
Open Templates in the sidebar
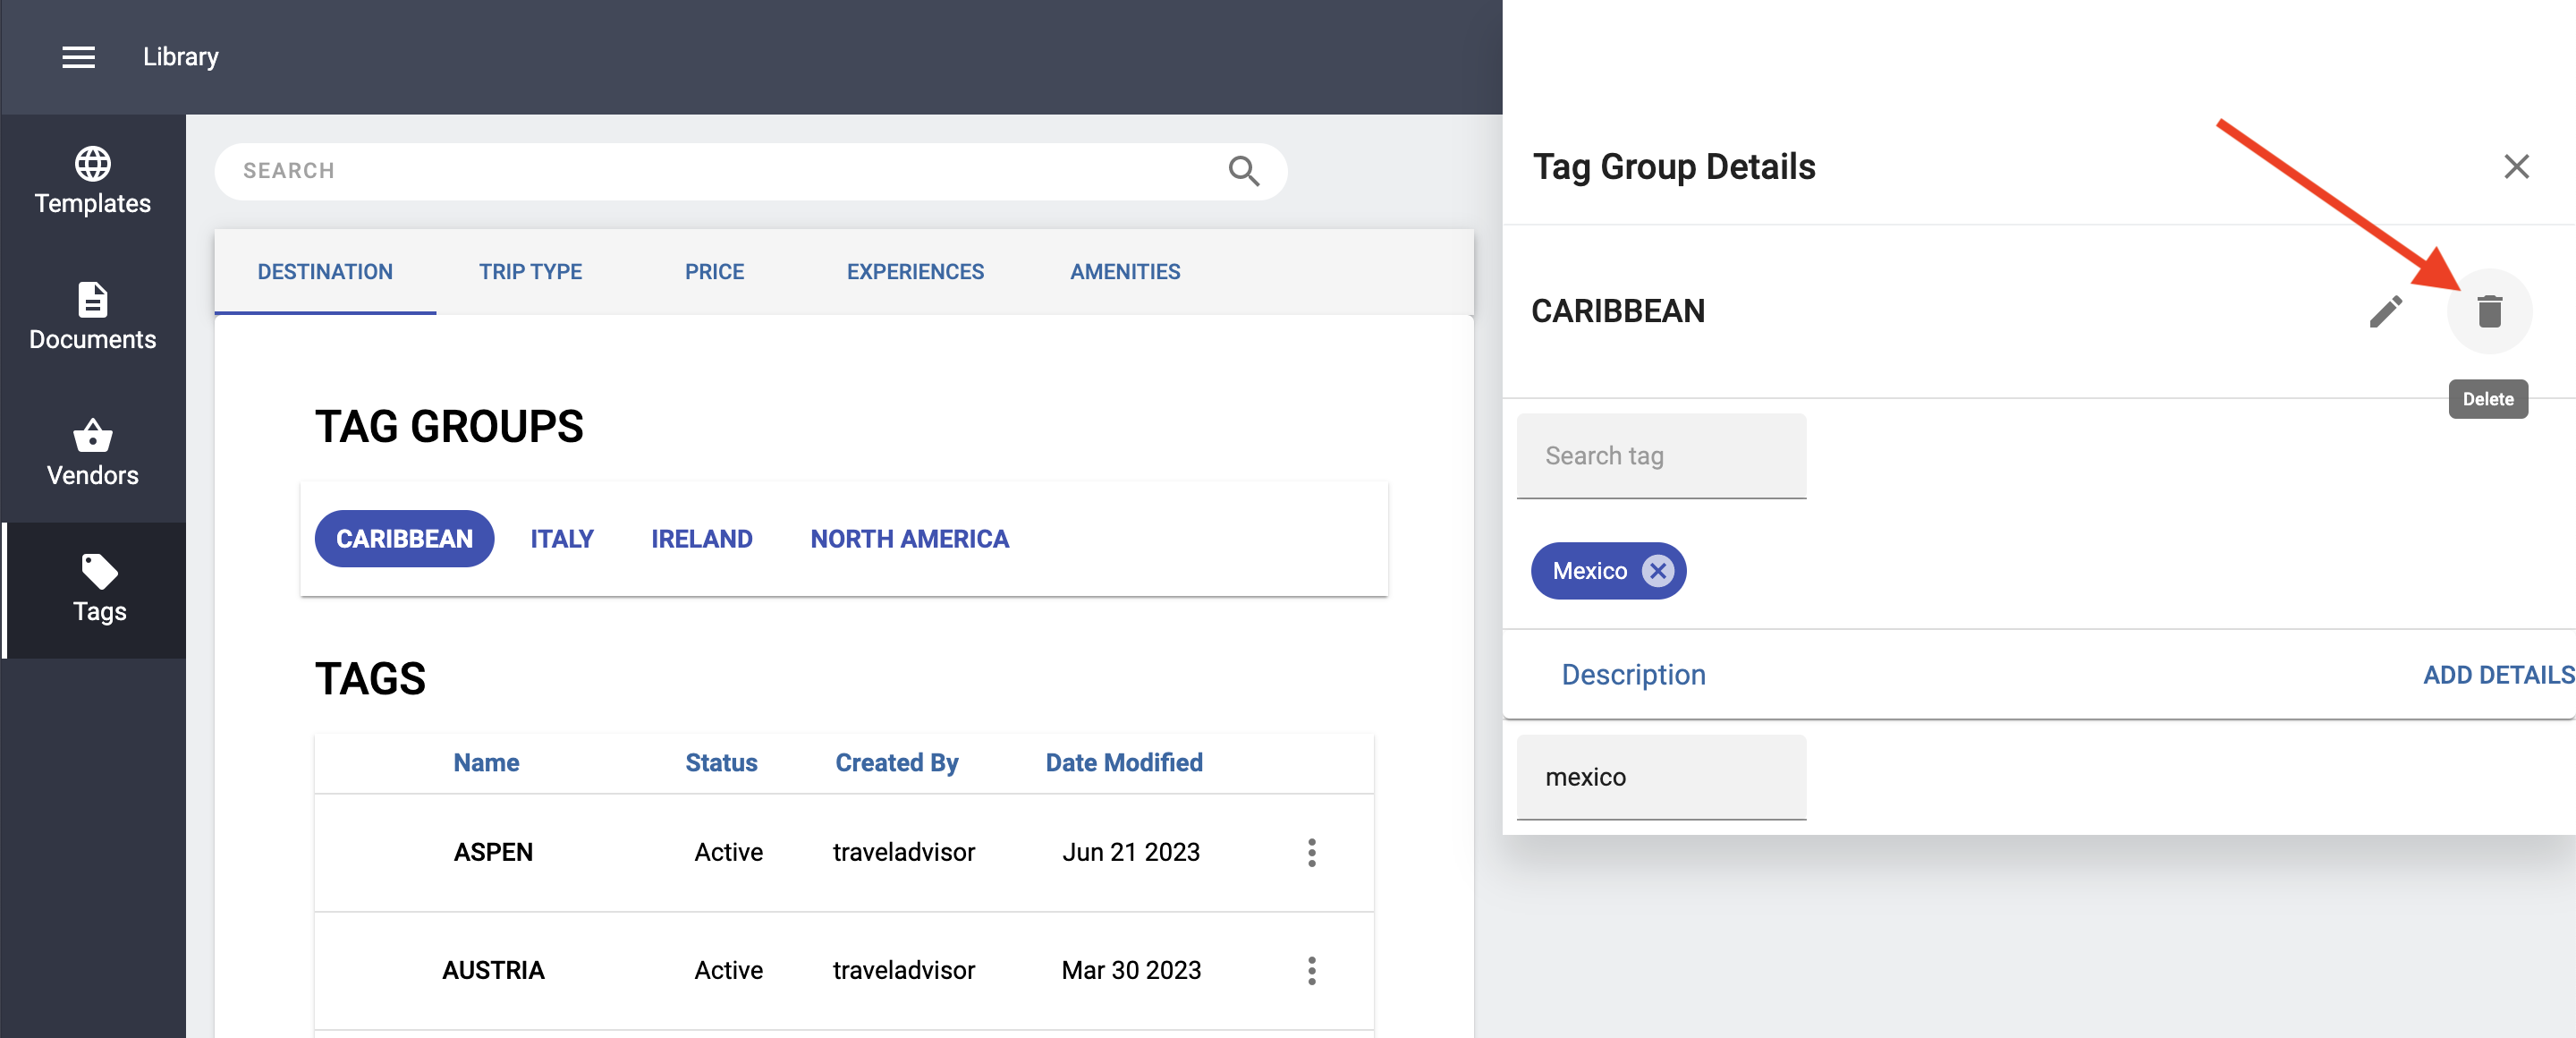93,181
